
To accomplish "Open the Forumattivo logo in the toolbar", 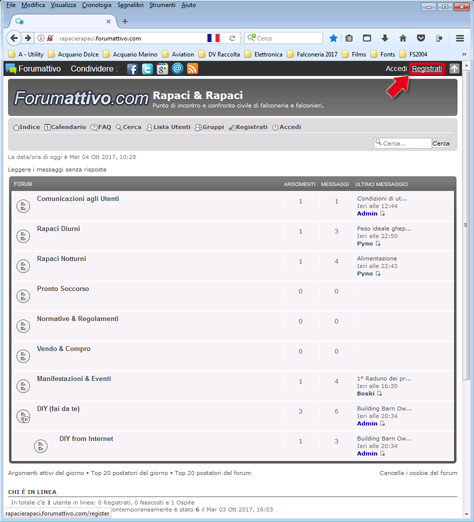I will tap(33, 69).
